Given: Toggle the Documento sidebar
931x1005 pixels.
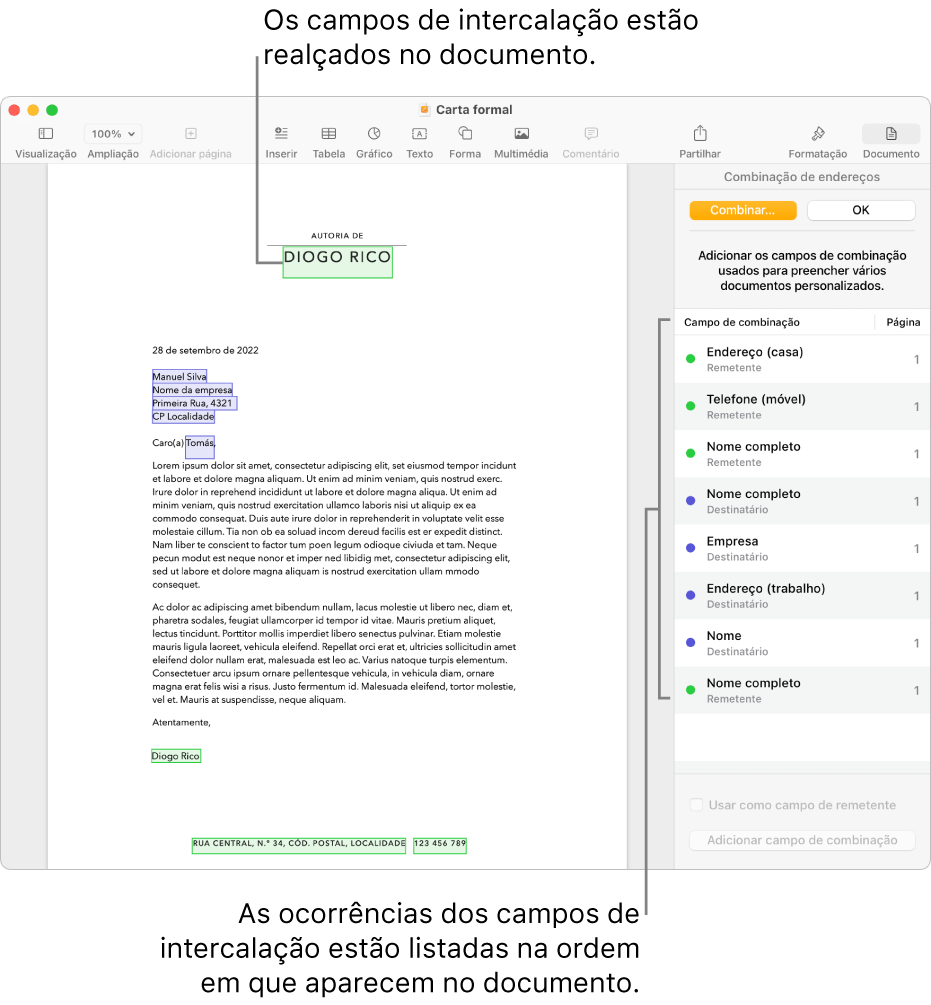Looking at the screenshot, I should coord(891,133).
